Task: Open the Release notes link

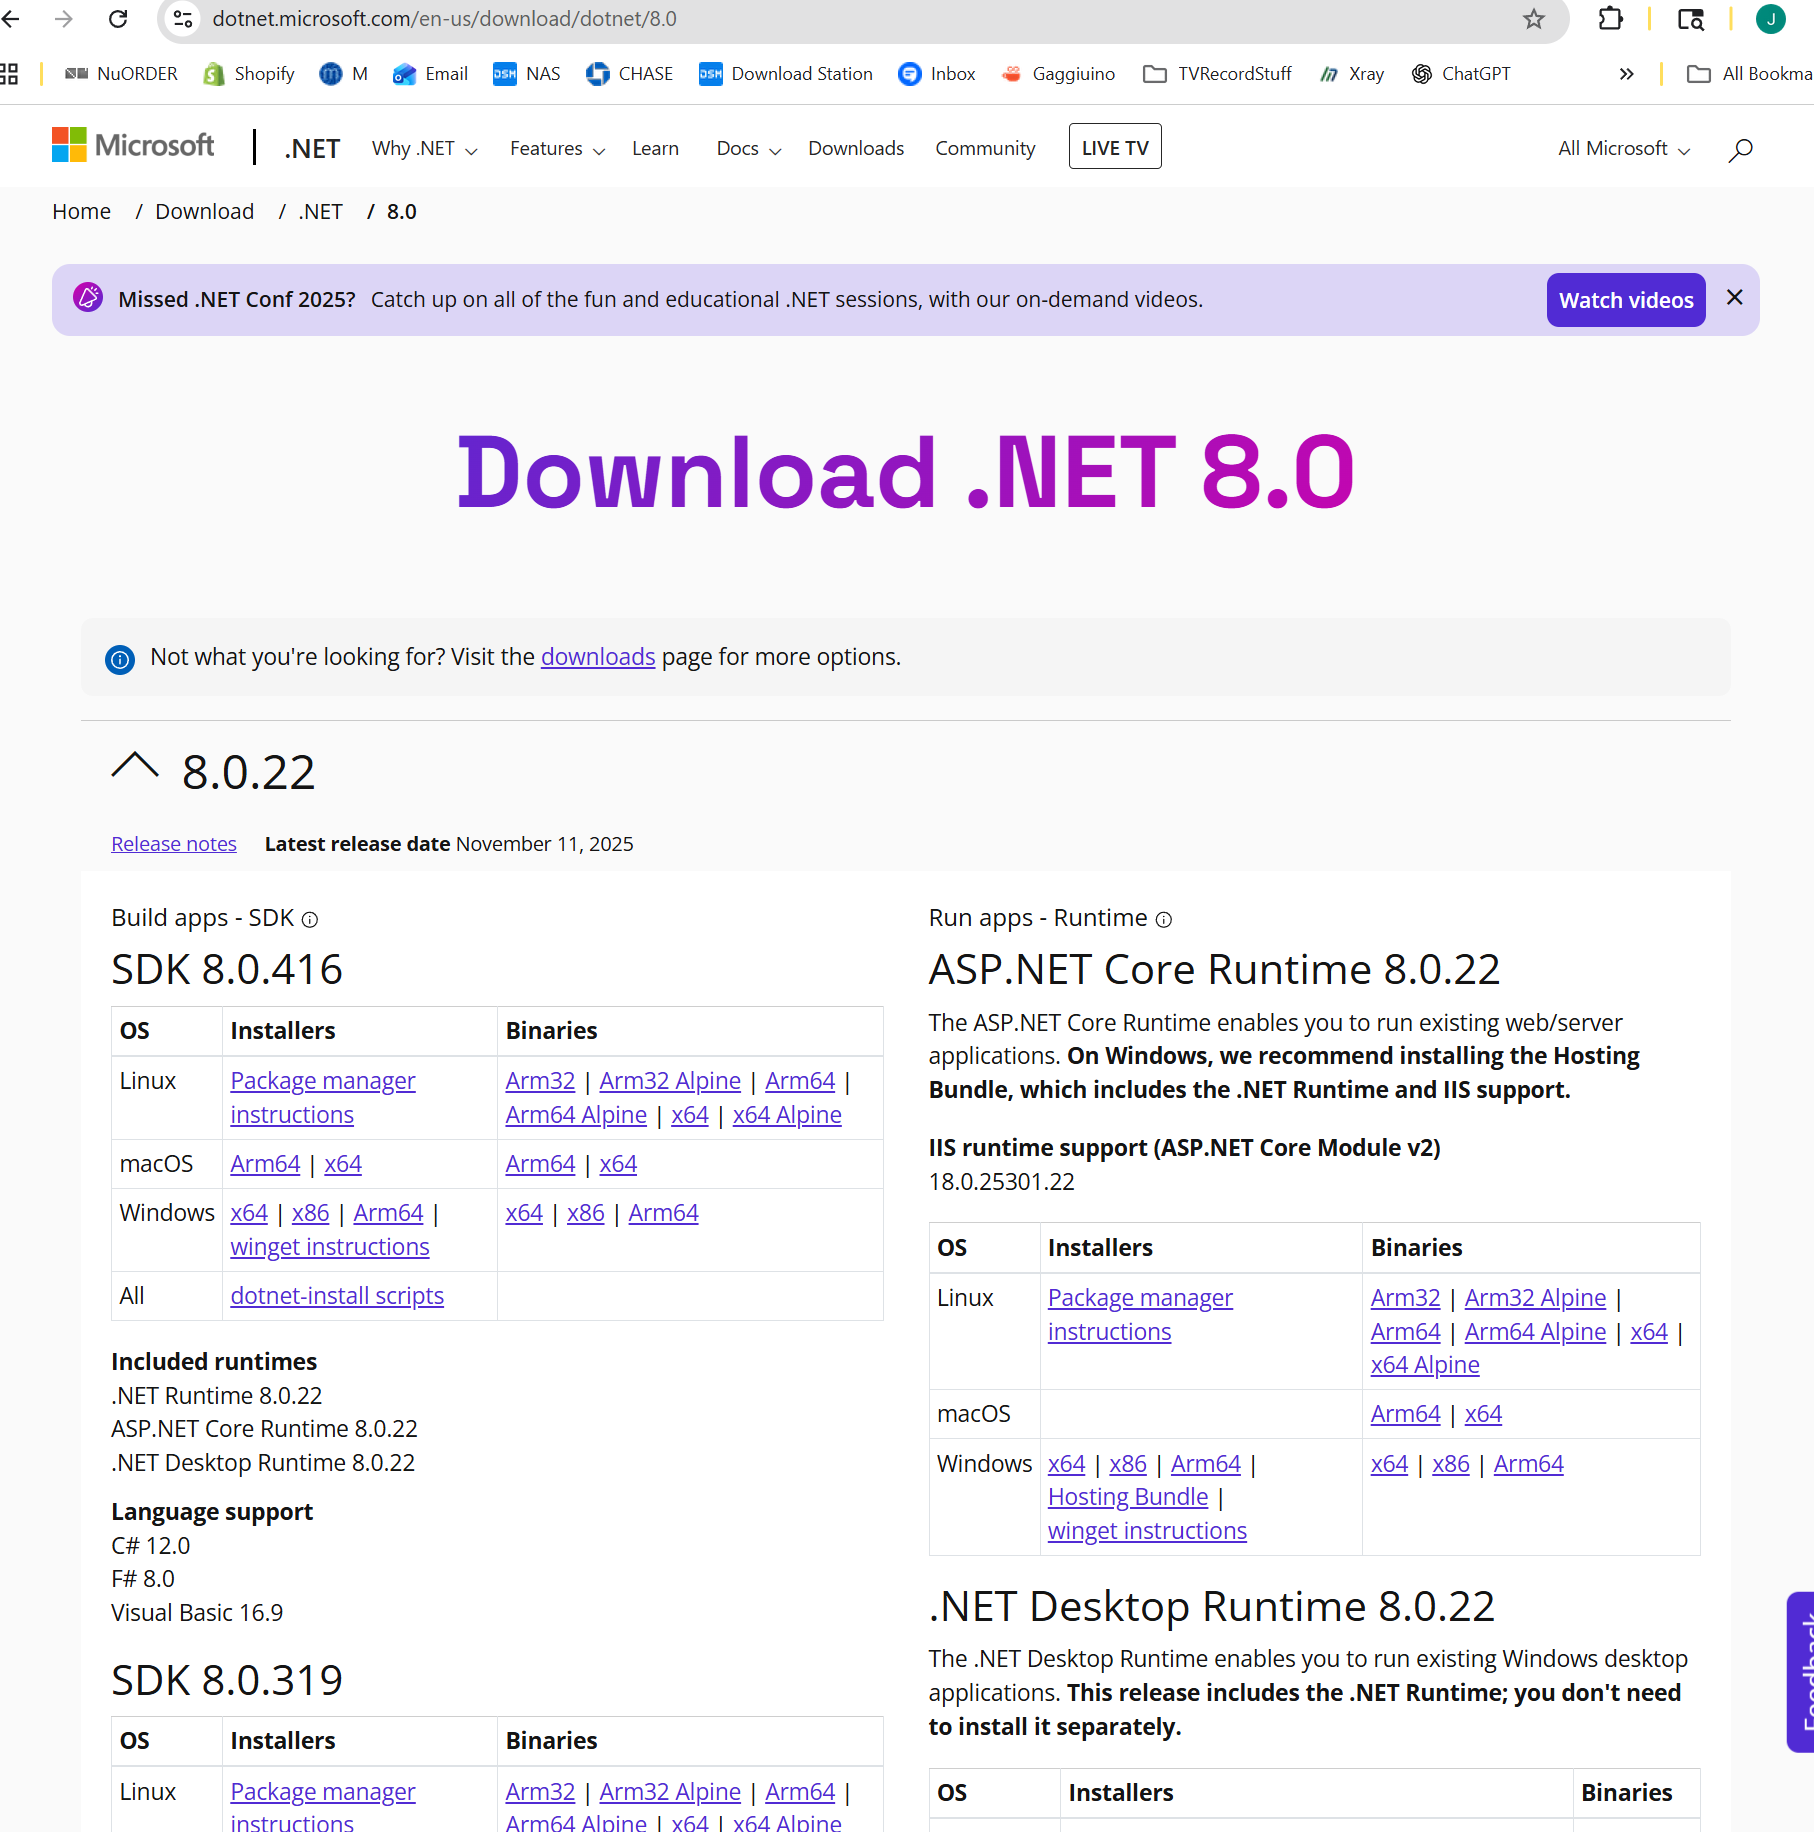Action: 173,843
